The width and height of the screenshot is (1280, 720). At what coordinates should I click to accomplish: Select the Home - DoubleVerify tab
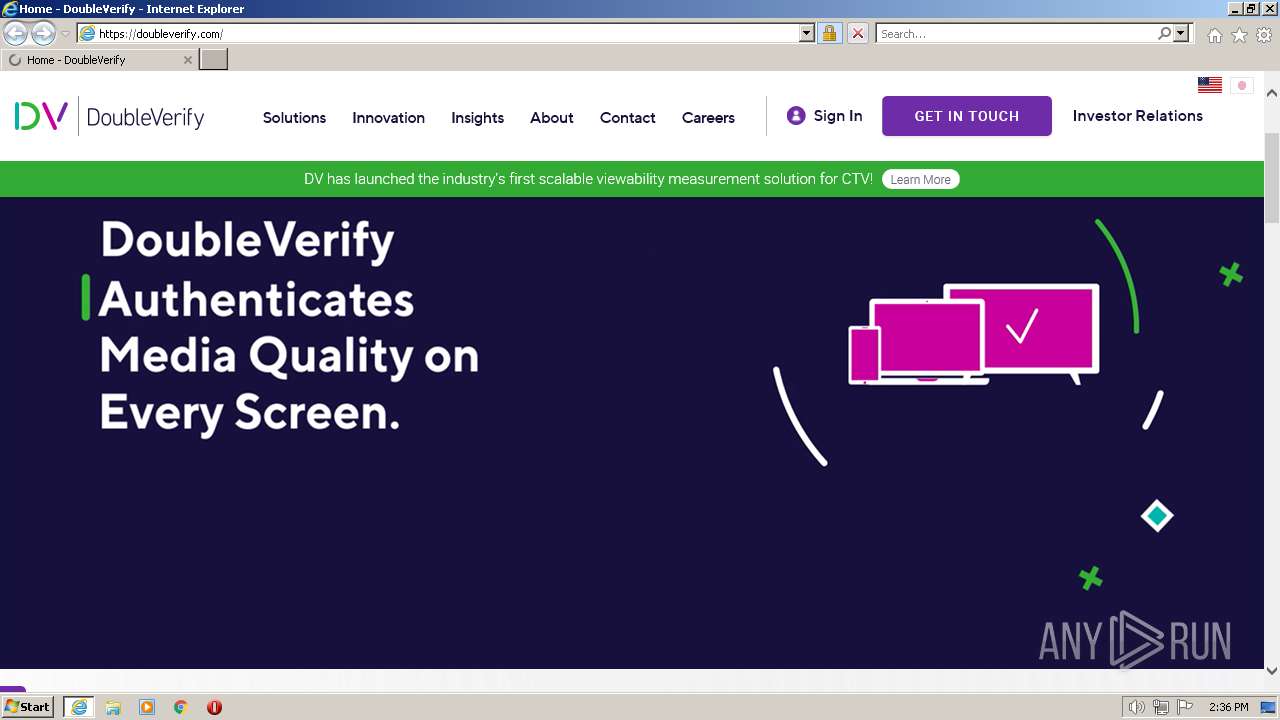99,60
